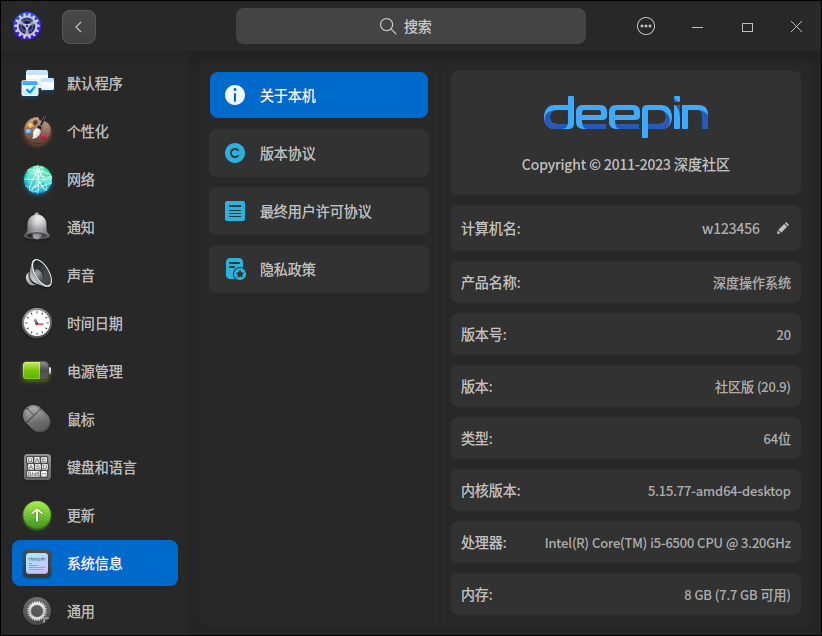Select 系统信息 label in sidebar
822x636 pixels.
[x=95, y=564]
